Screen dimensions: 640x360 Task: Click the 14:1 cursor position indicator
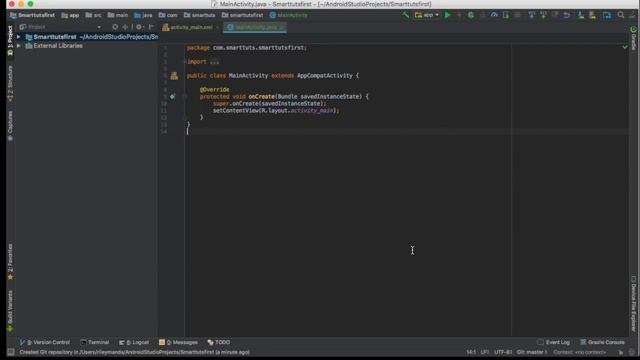coord(471,352)
